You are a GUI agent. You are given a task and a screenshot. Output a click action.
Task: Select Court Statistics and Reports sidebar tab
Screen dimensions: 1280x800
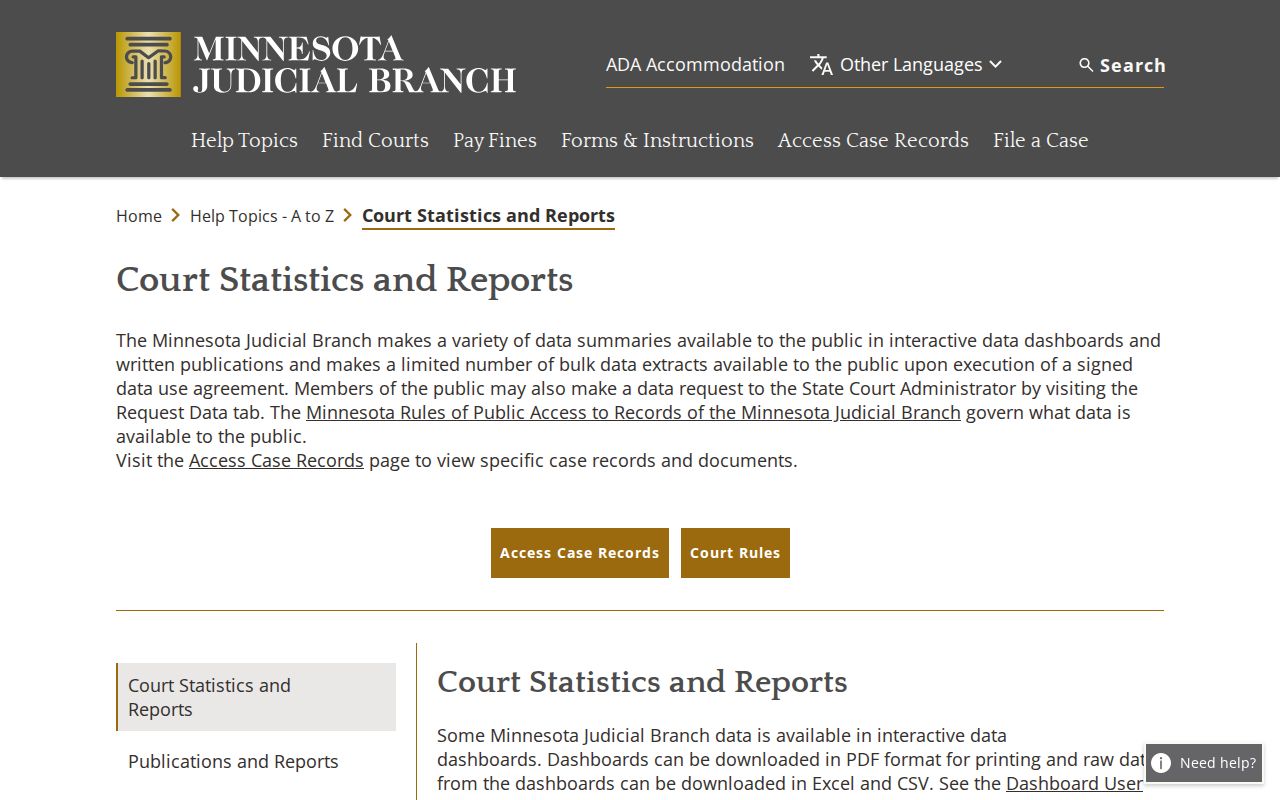pos(256,697)
